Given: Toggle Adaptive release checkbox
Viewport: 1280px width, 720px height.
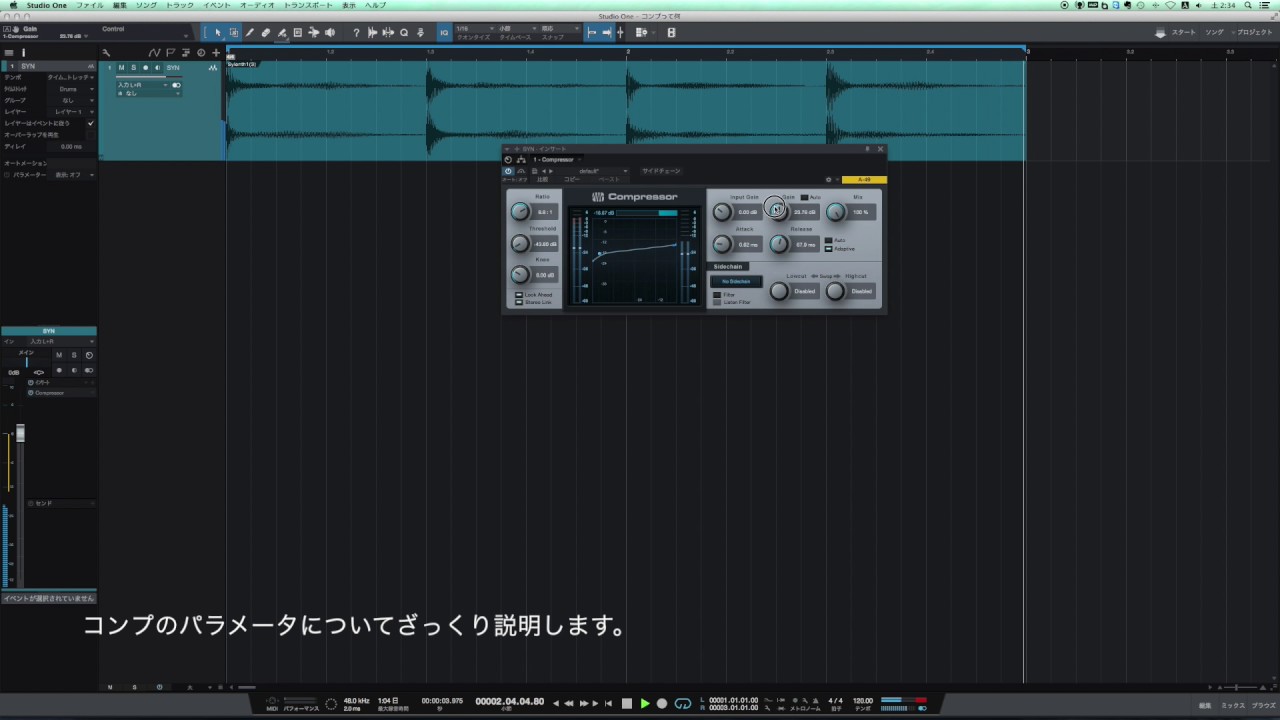Looking at the screenshot, I should point(828,249).
